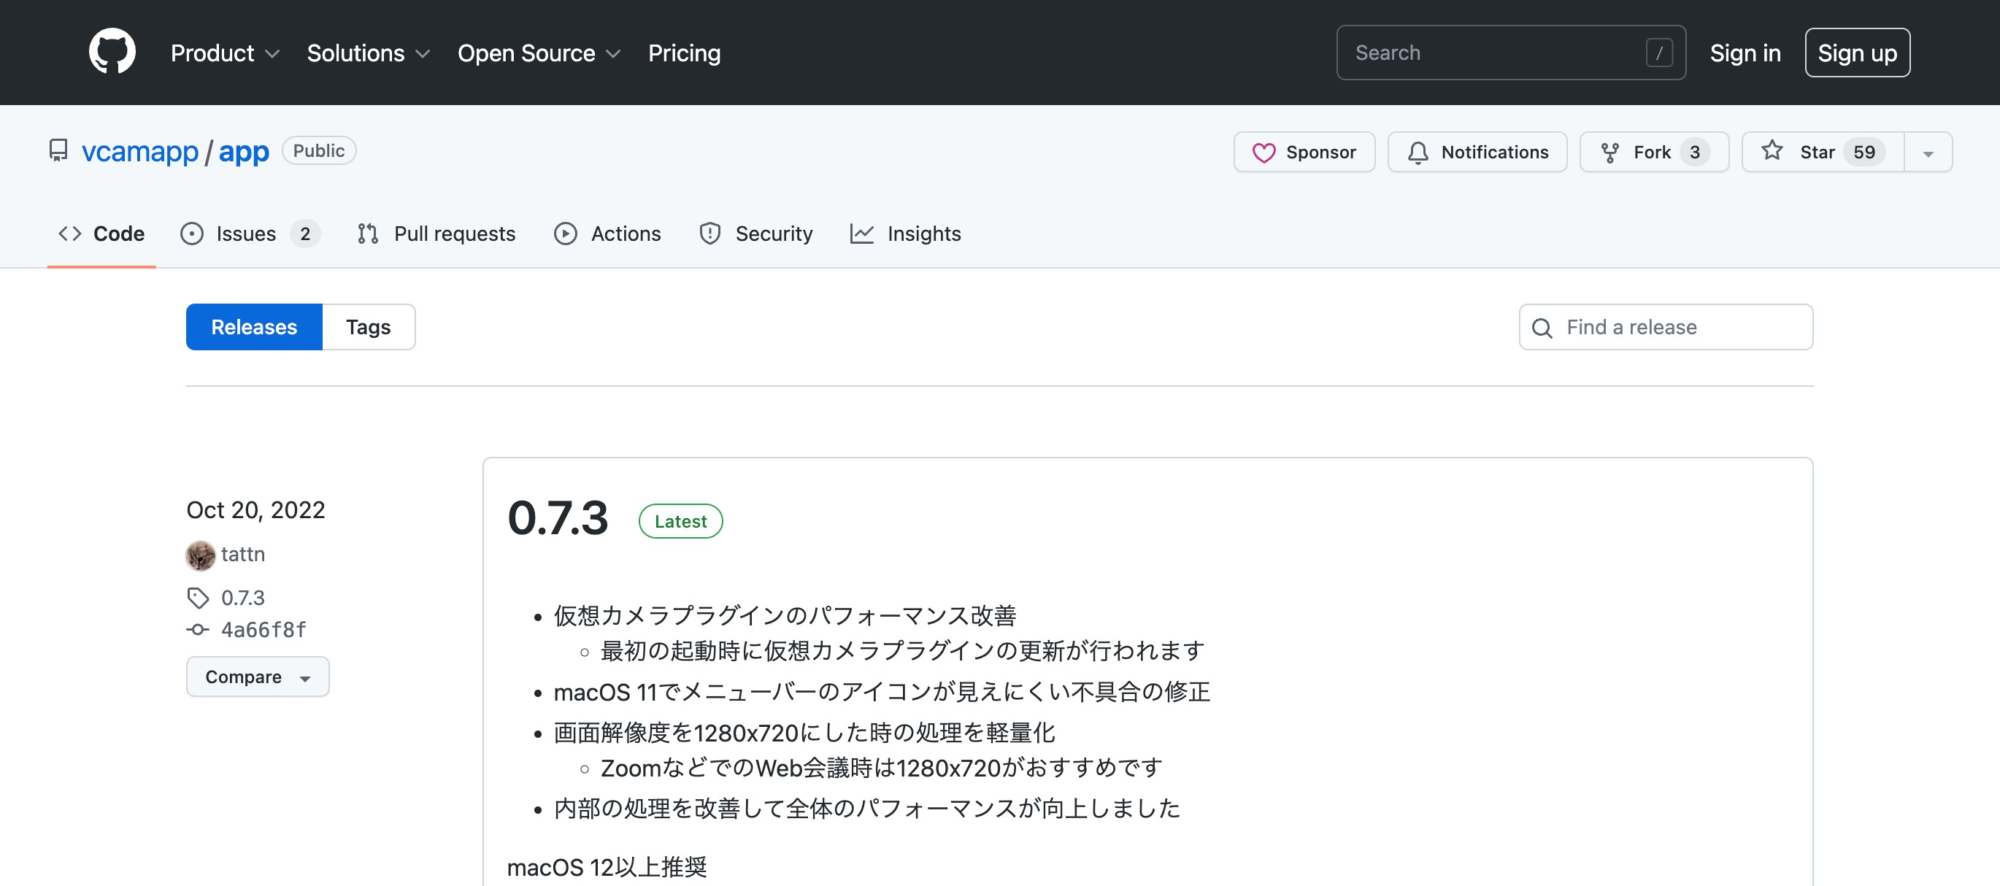2000x886 pixels.
Task: Open the app repository link
Action: tap(244, 152)
